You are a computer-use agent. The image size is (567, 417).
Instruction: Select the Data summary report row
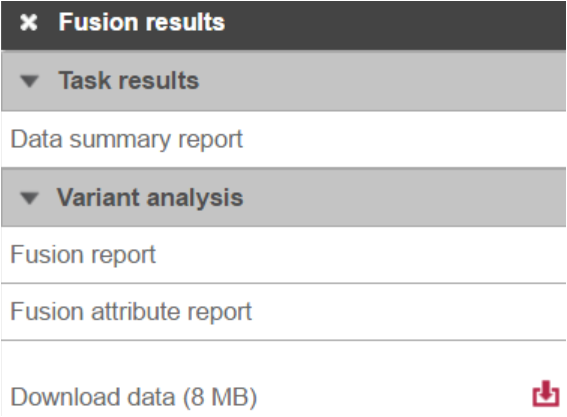(x=284, y=140)
